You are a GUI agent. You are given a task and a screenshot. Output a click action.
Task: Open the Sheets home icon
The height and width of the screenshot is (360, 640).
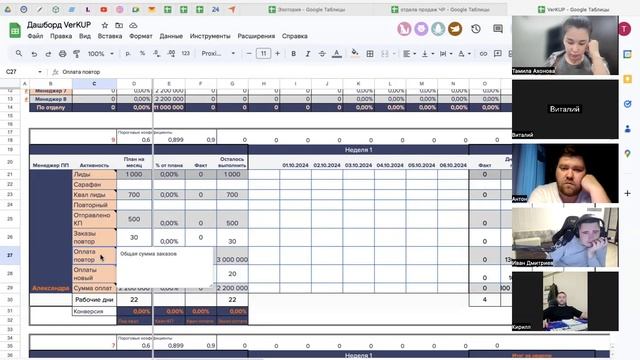(15, 30)
